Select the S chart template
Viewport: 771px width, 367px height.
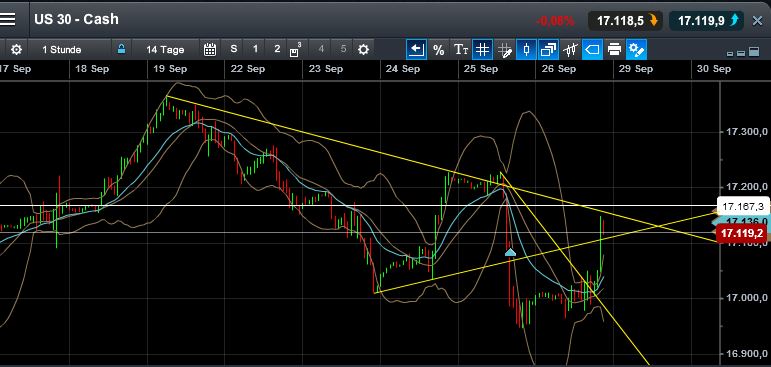[x=234, y=49]
